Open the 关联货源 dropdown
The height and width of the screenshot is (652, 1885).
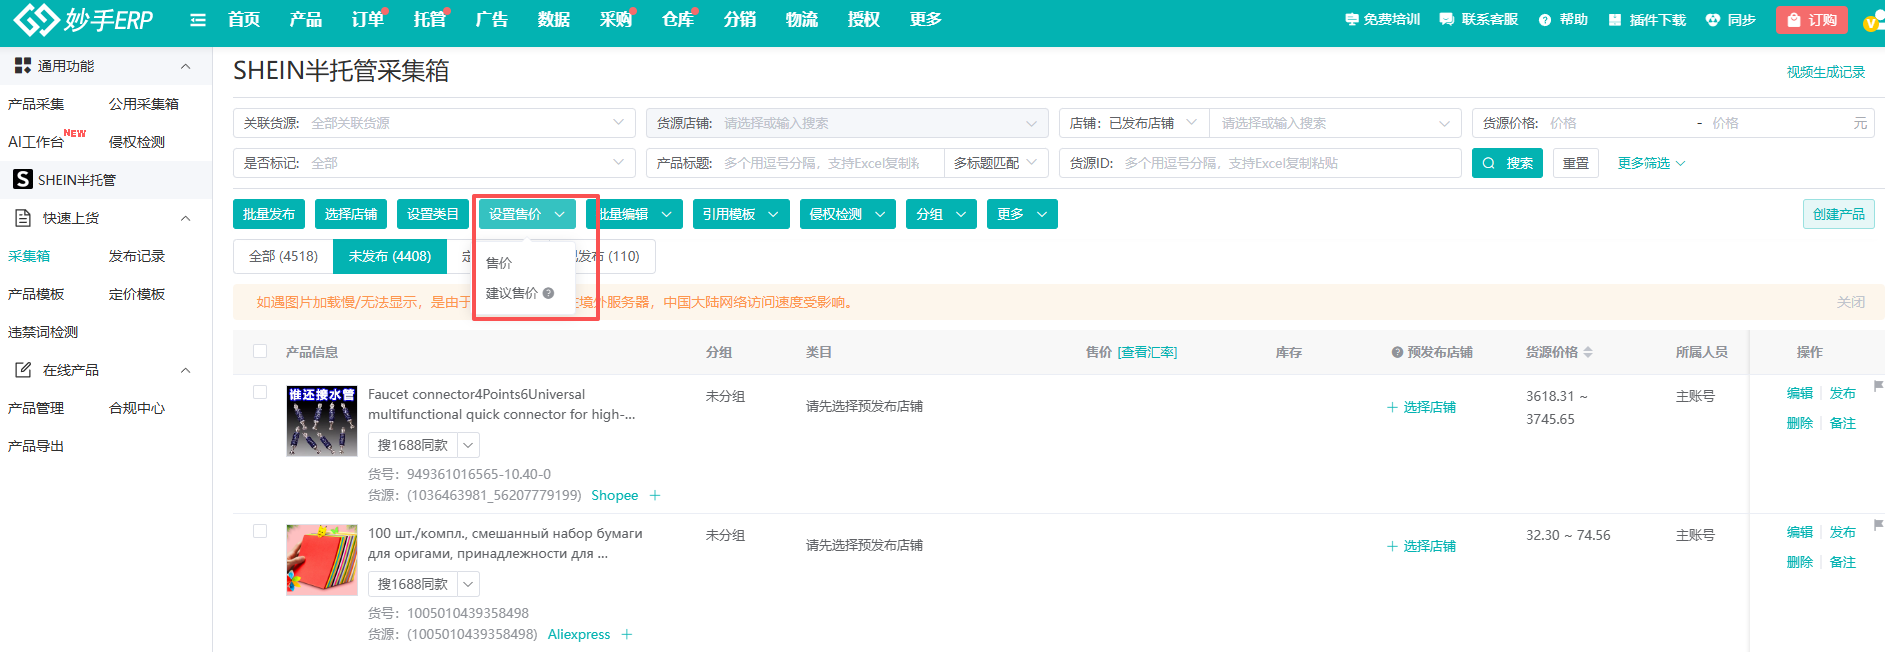coord(434,123)
